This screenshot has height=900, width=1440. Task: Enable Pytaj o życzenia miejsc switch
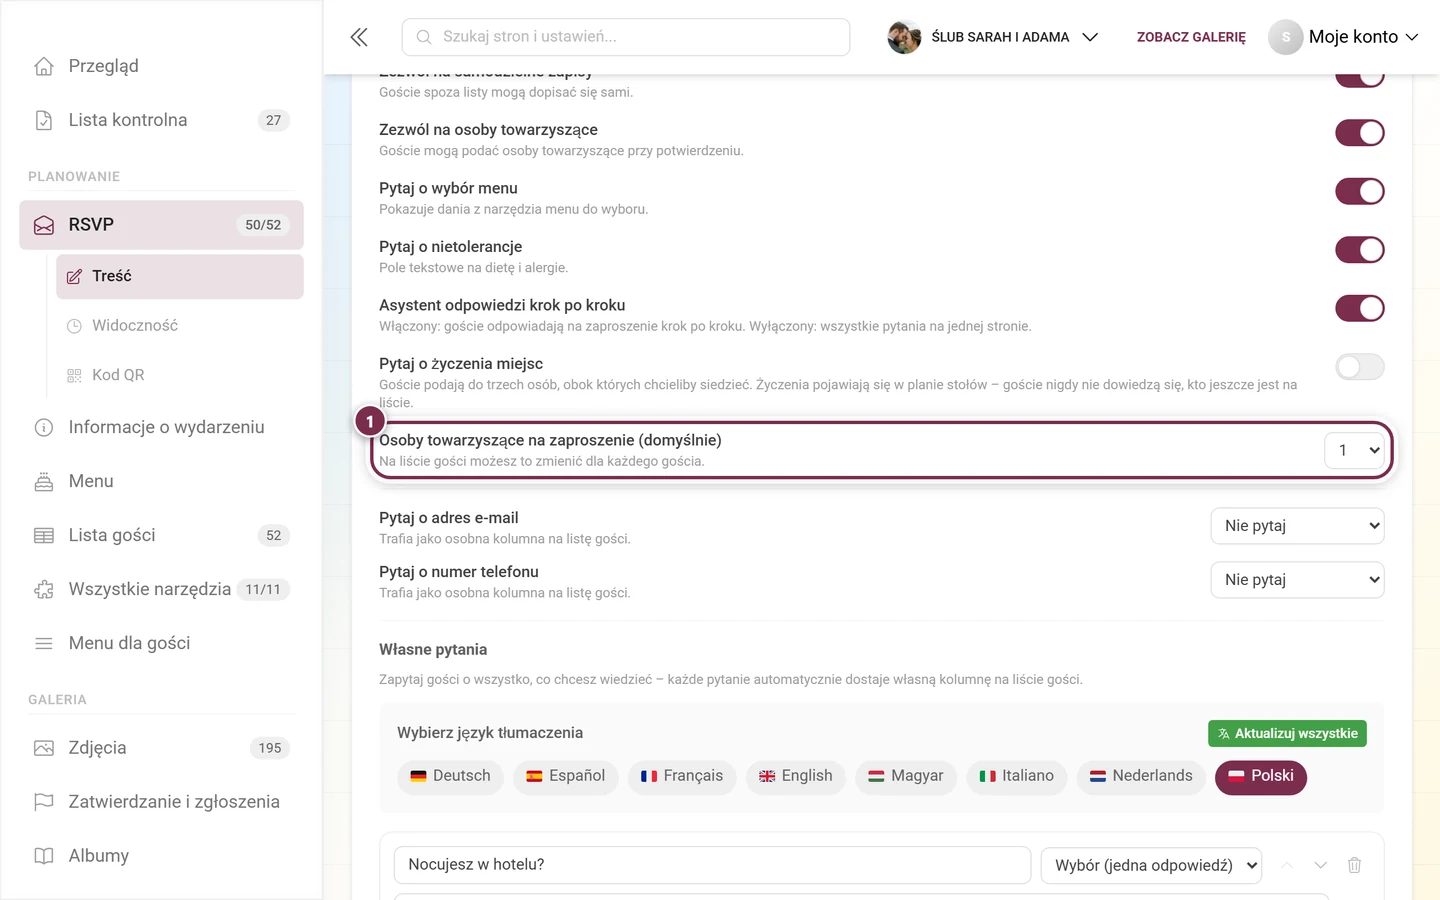pos(1360,367)
